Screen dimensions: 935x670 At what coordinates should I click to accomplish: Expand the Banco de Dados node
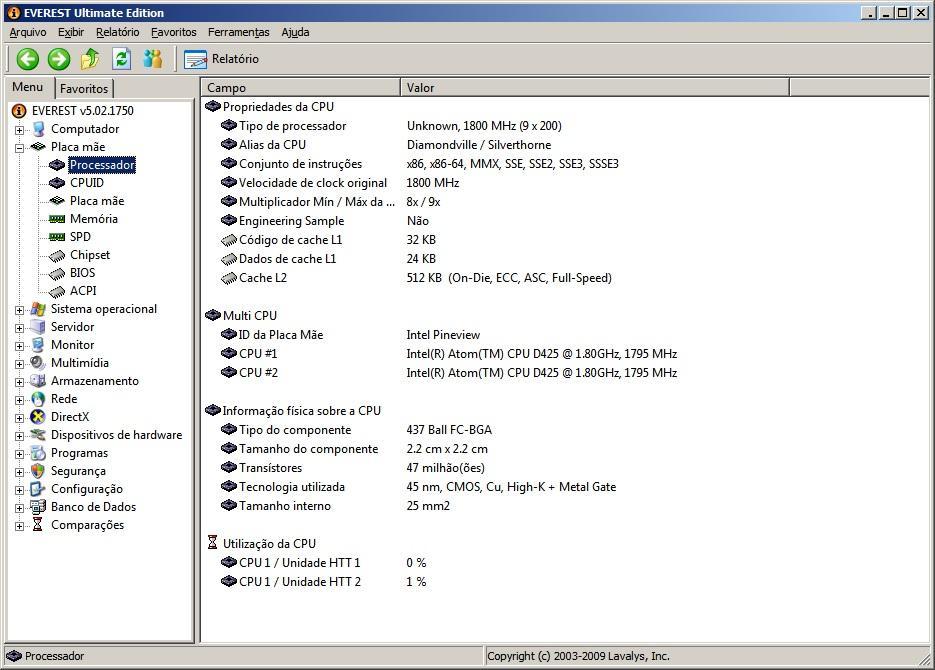click(20, 508)
